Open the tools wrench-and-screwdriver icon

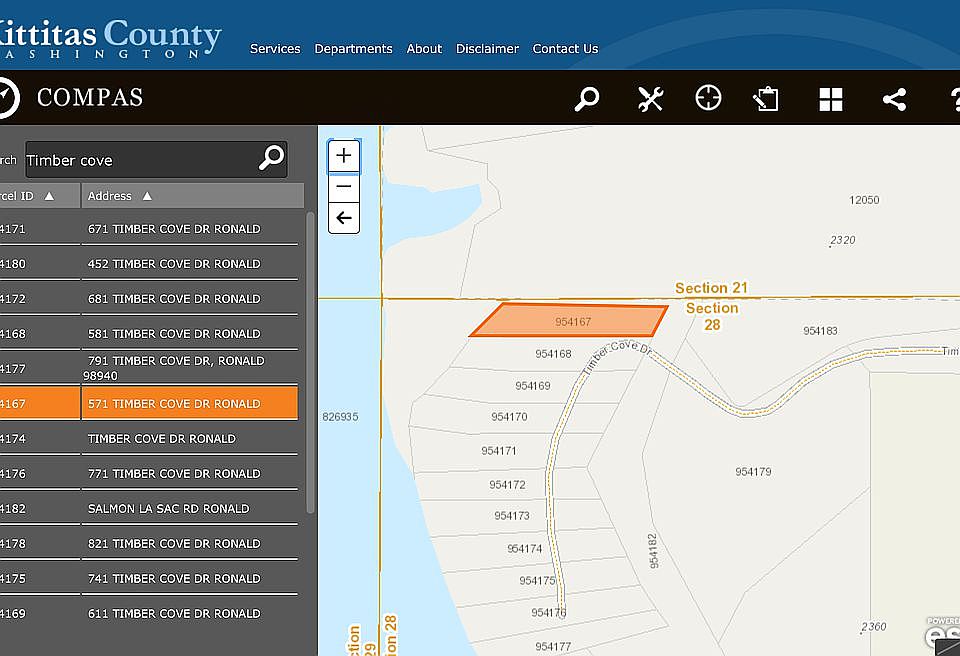tap(650, 99)
